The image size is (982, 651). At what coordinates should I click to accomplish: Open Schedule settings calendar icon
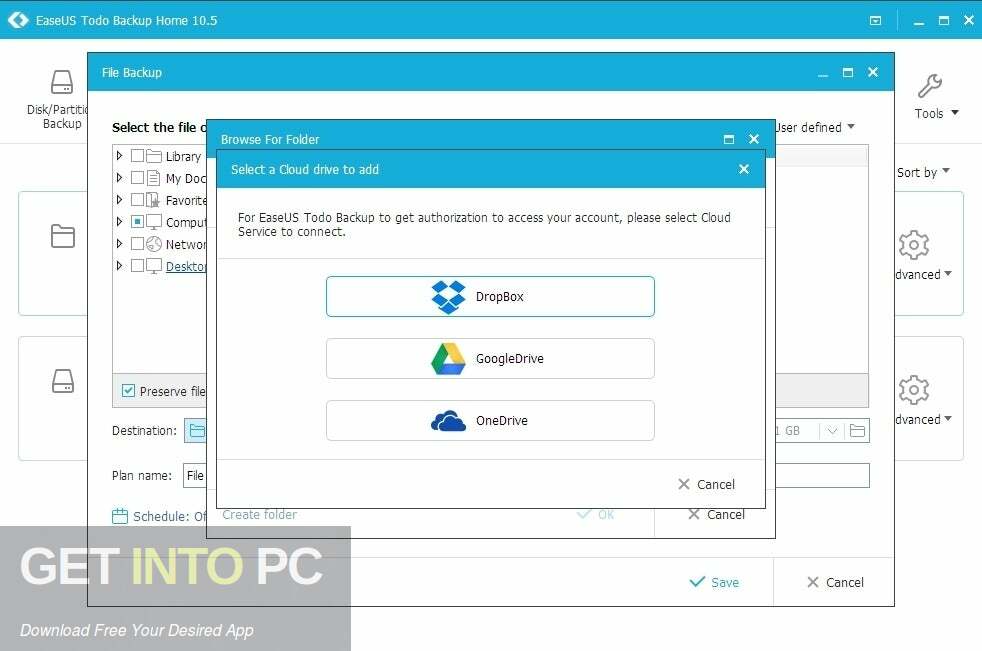(120, 516)
